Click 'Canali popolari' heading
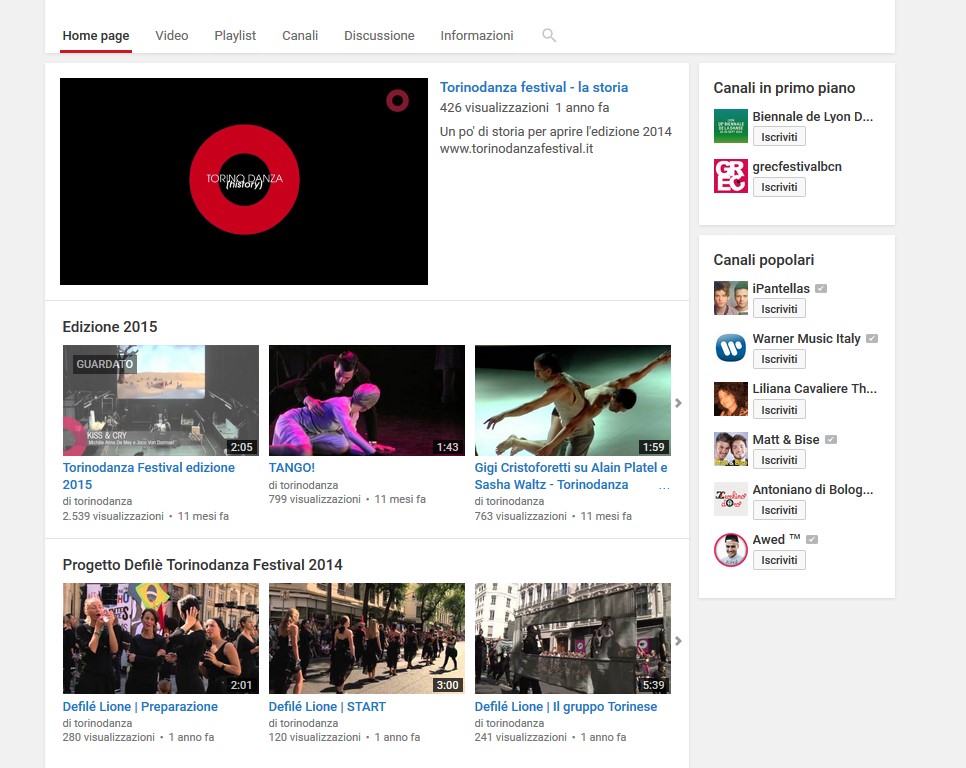966x768 pixels. click(x=764, y=260)
